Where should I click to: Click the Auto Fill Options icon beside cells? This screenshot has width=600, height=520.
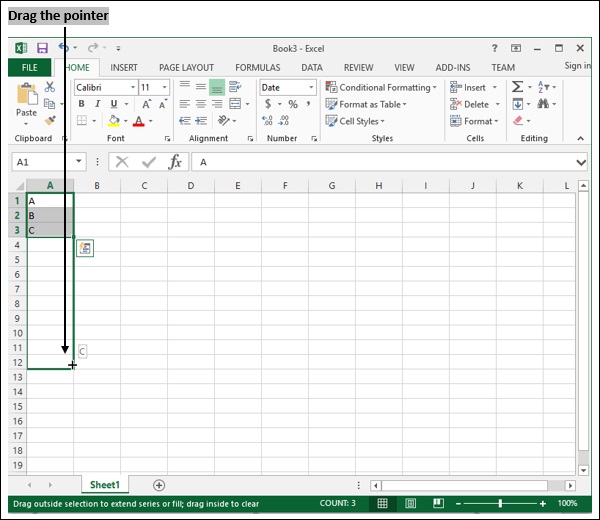click(x=85, y=248)
